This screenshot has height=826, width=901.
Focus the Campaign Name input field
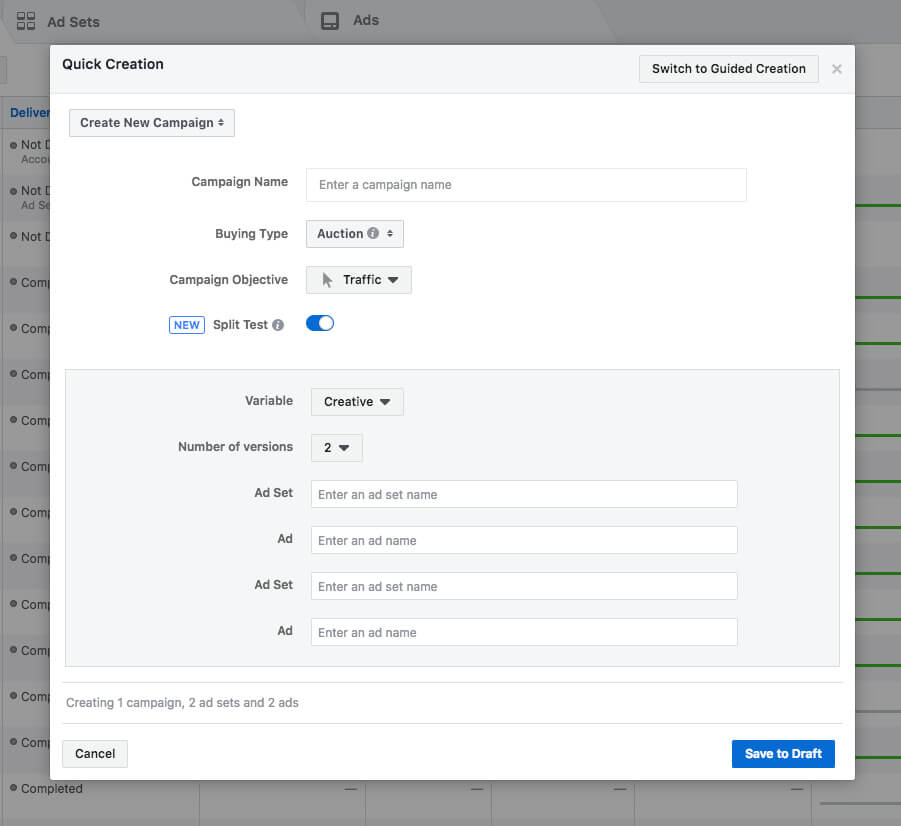[526, 185]
